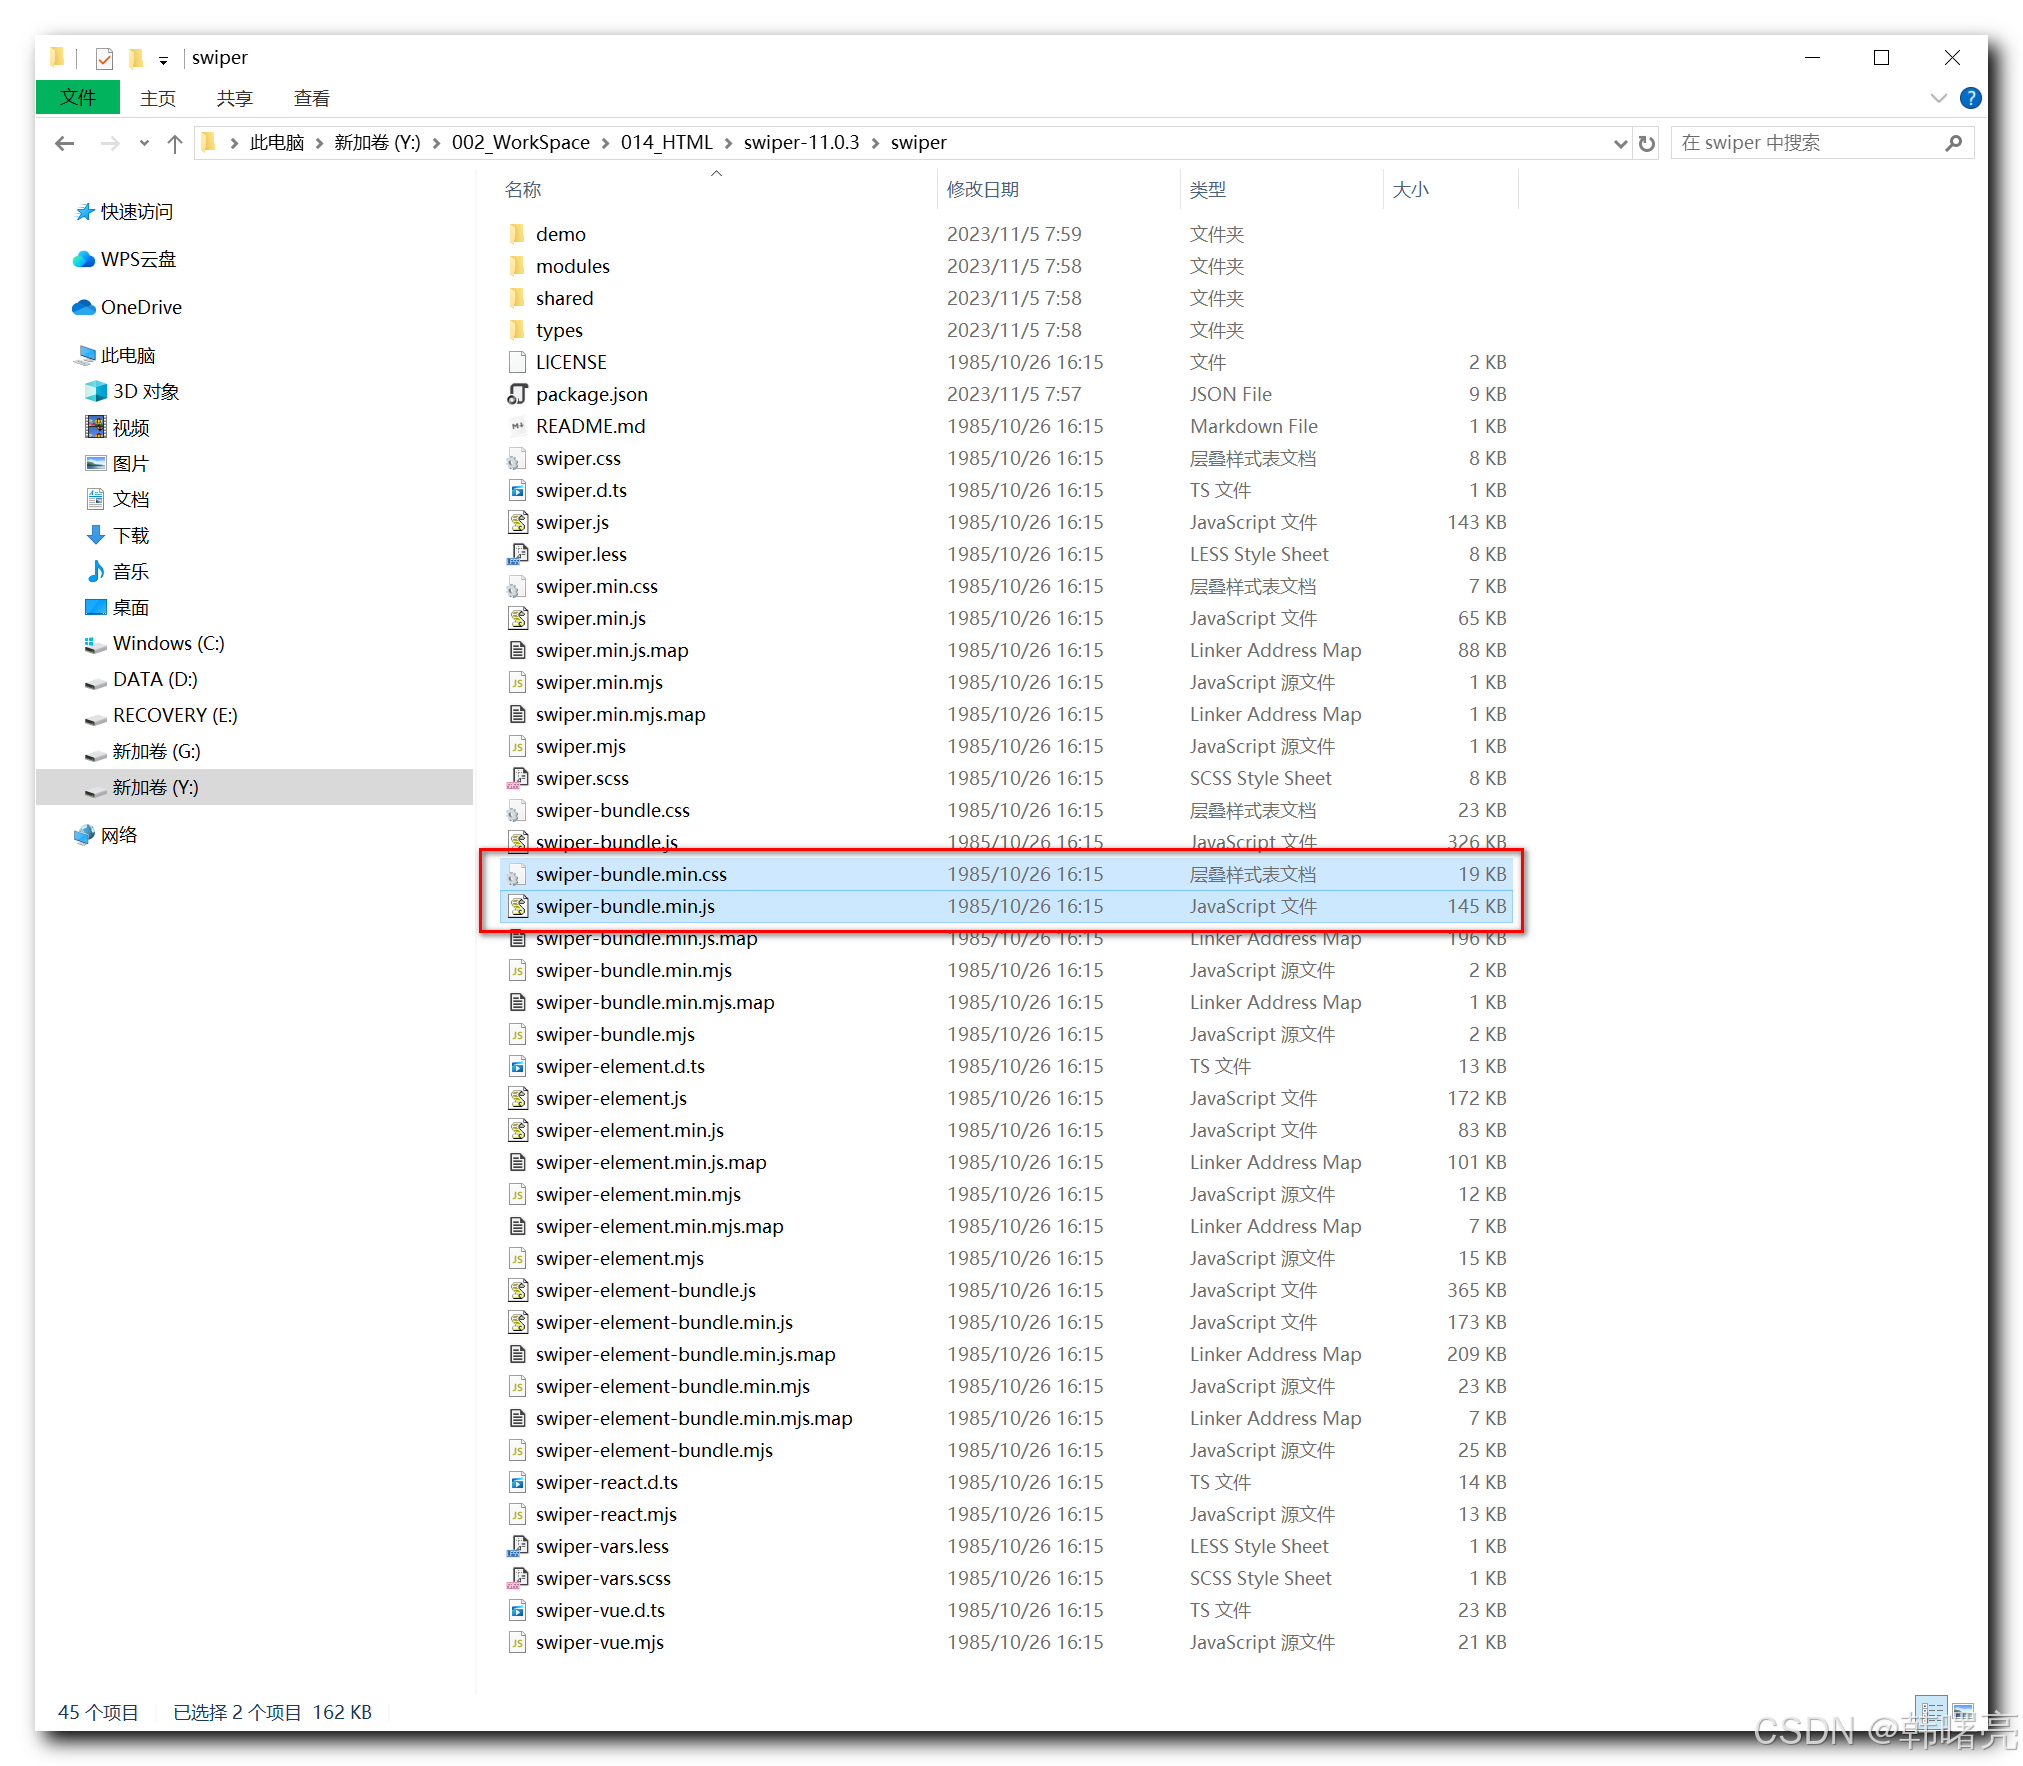This screenshot has height=1766, width=2023.
Task: Switch to large icons view
Action: pos(1963,1711)
